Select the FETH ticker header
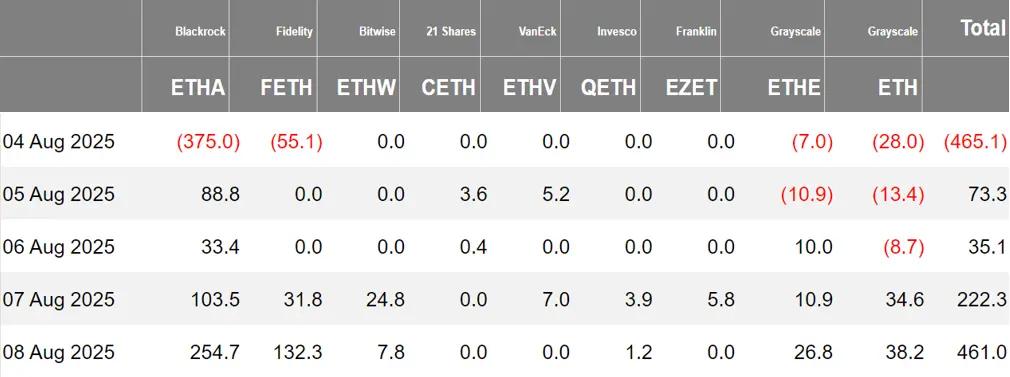 tap(287, 87)
